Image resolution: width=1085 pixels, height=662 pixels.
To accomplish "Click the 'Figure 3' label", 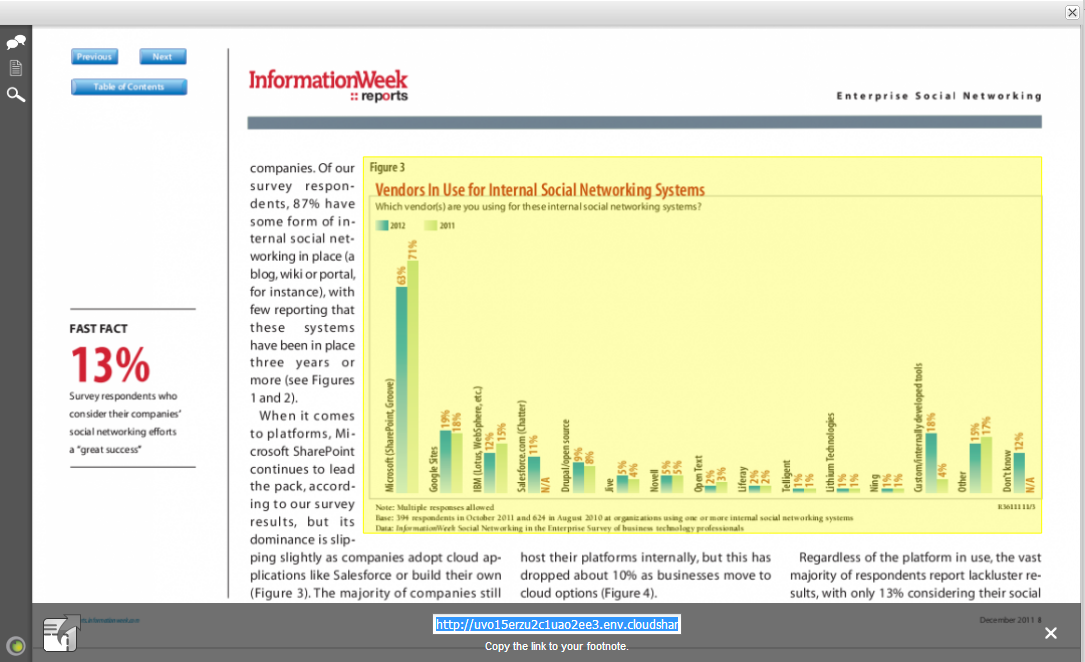I will click(x=387, y=167).
